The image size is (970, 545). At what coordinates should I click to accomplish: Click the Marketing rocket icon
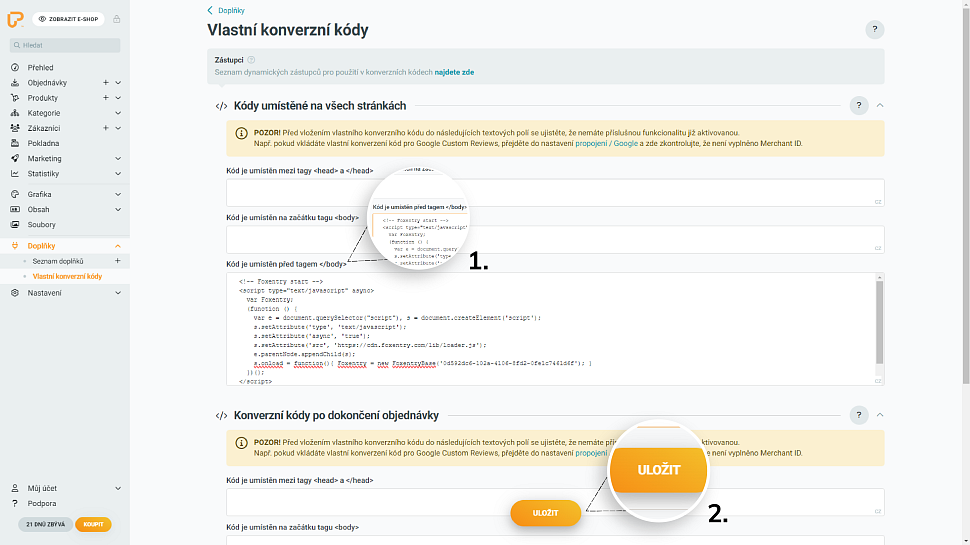tap(15, 158)
